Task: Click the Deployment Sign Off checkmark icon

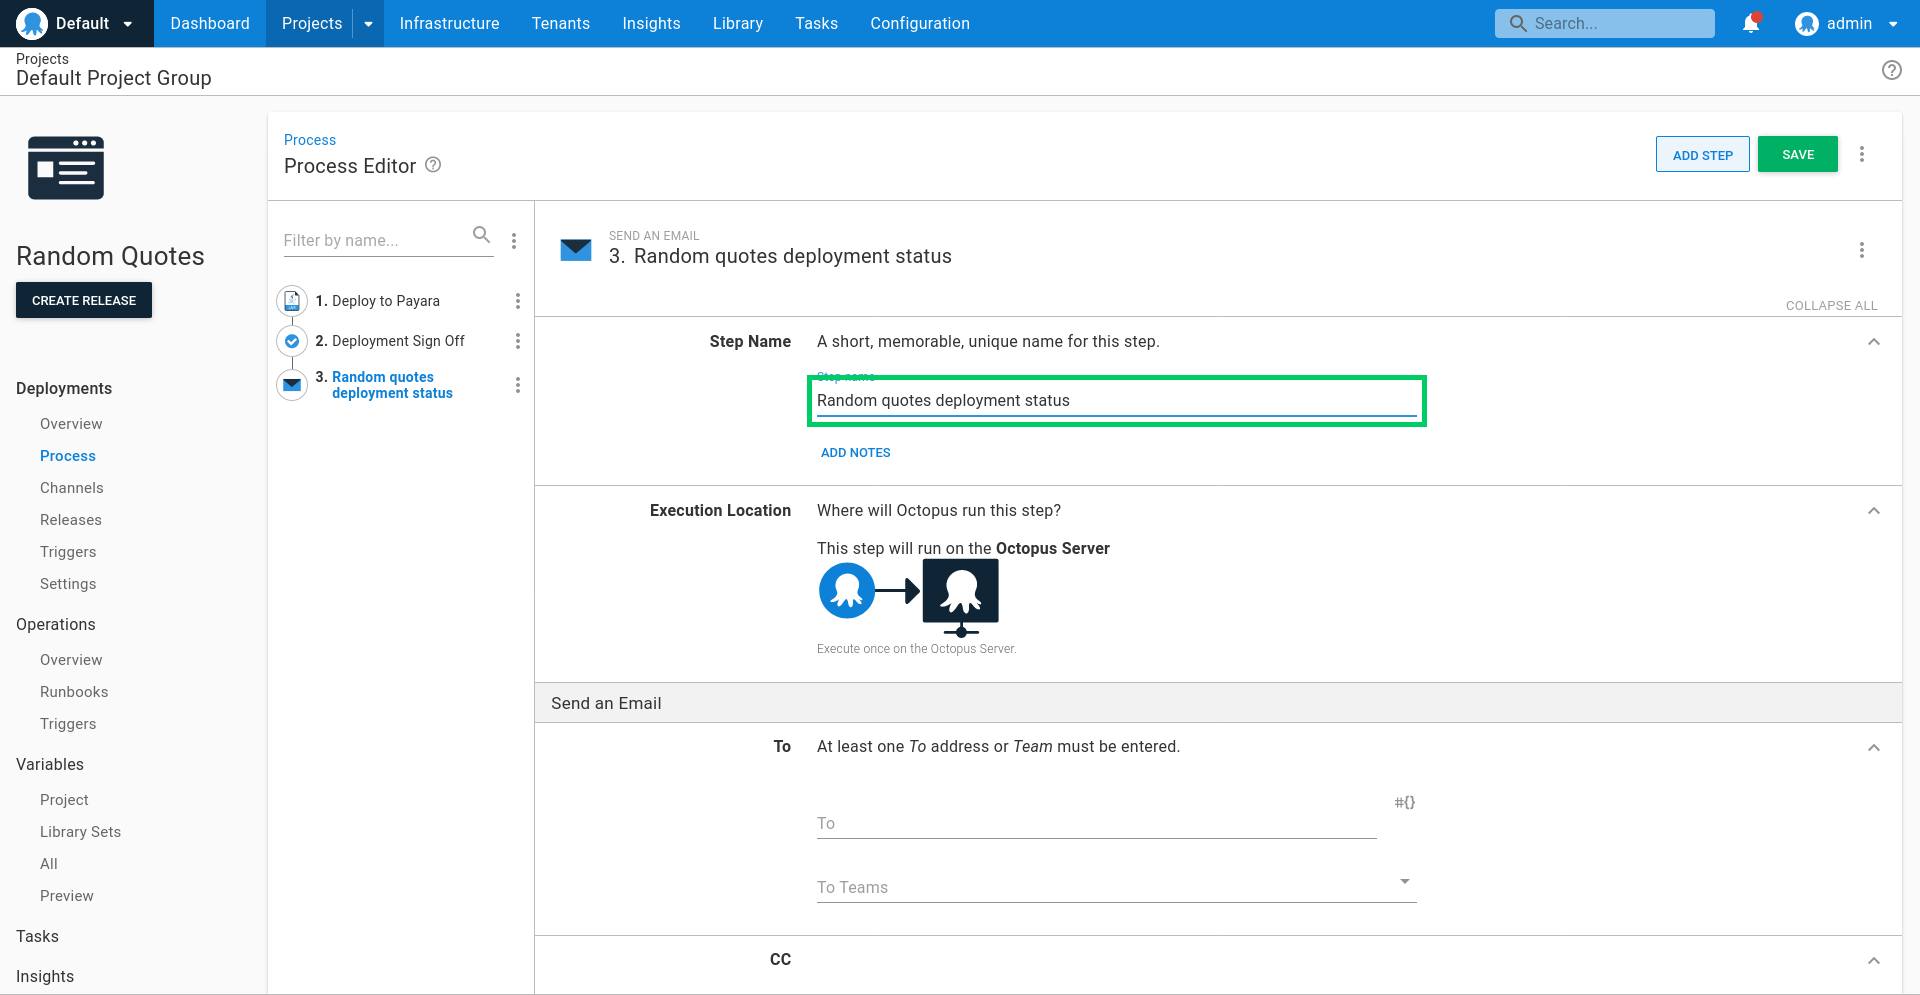Action: click(292, 341)
